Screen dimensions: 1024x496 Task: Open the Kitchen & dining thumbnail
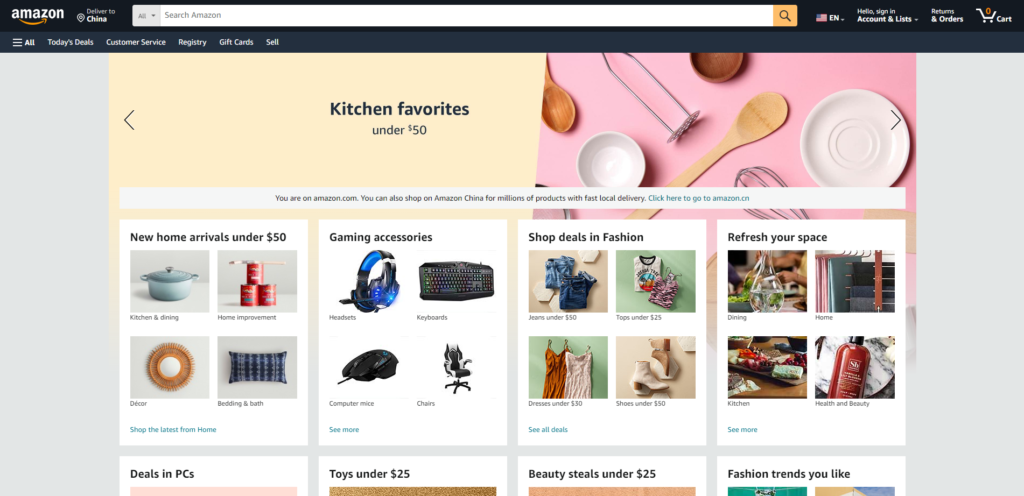[170, 281]
